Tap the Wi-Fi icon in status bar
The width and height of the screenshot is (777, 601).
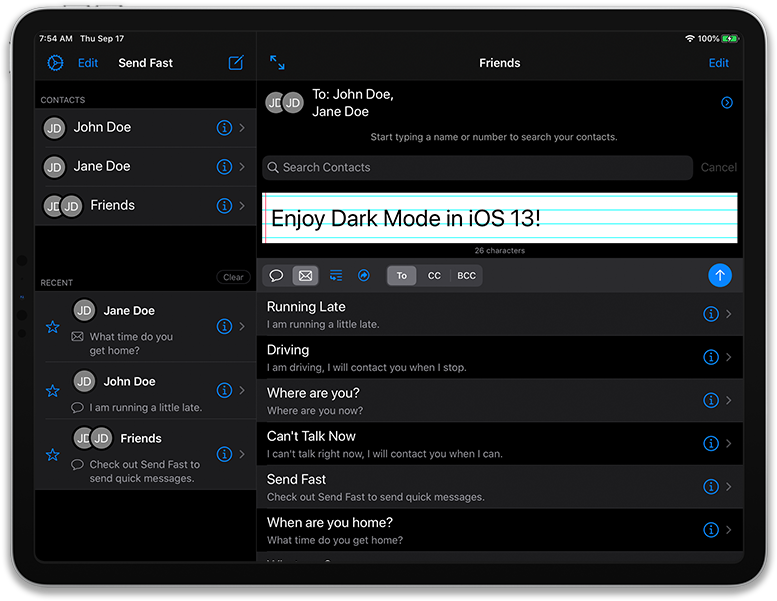pyautogui.click(x=689, y=39)
